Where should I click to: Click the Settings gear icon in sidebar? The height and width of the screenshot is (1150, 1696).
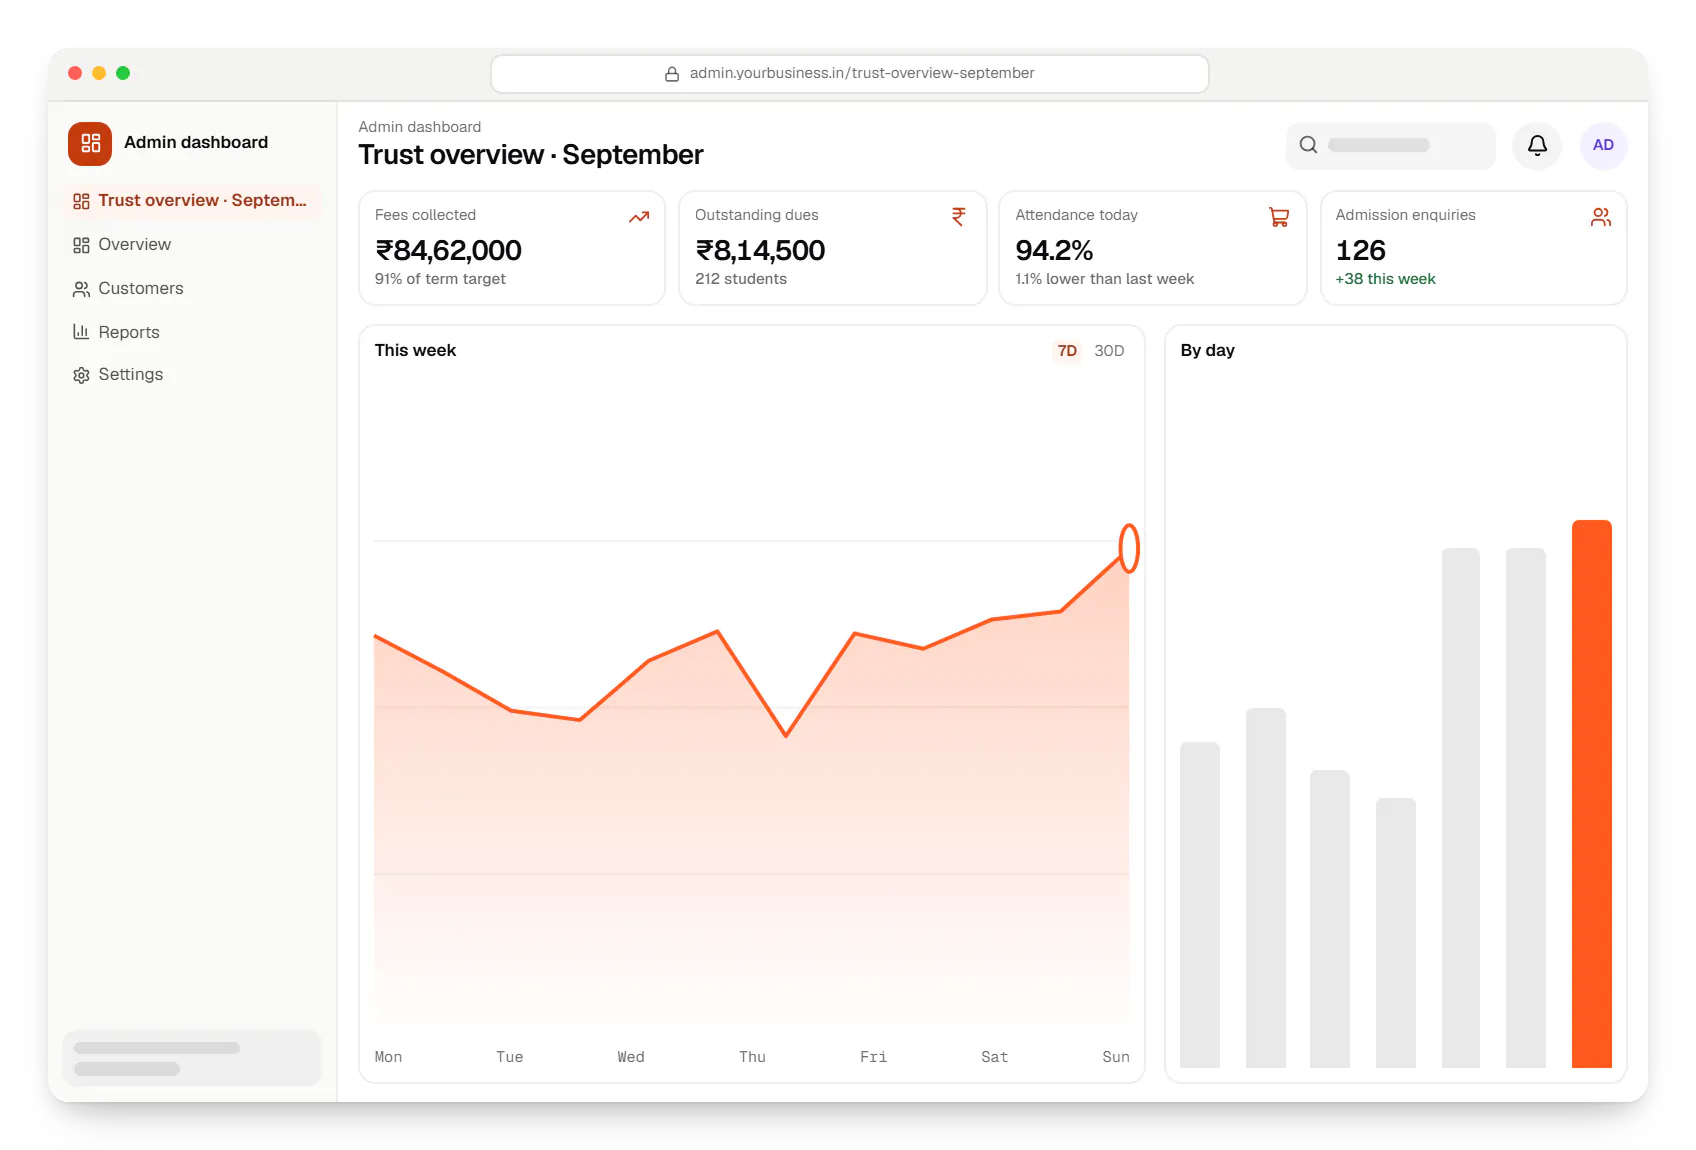[x=81, y=375]
